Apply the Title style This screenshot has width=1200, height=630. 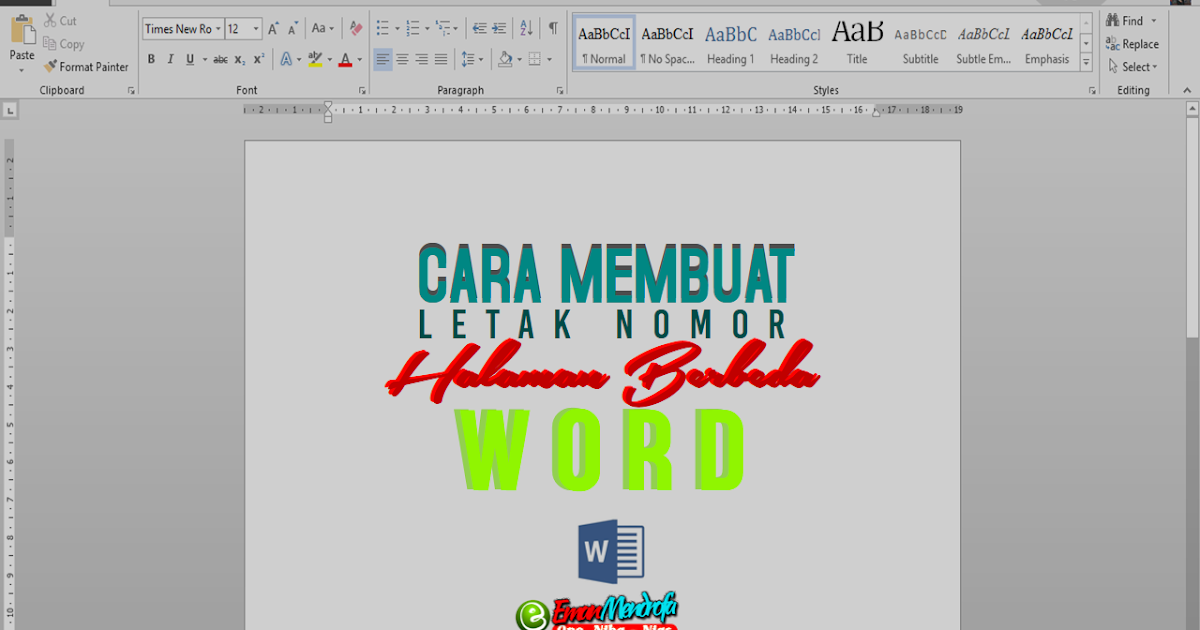(x=857, y=43)
